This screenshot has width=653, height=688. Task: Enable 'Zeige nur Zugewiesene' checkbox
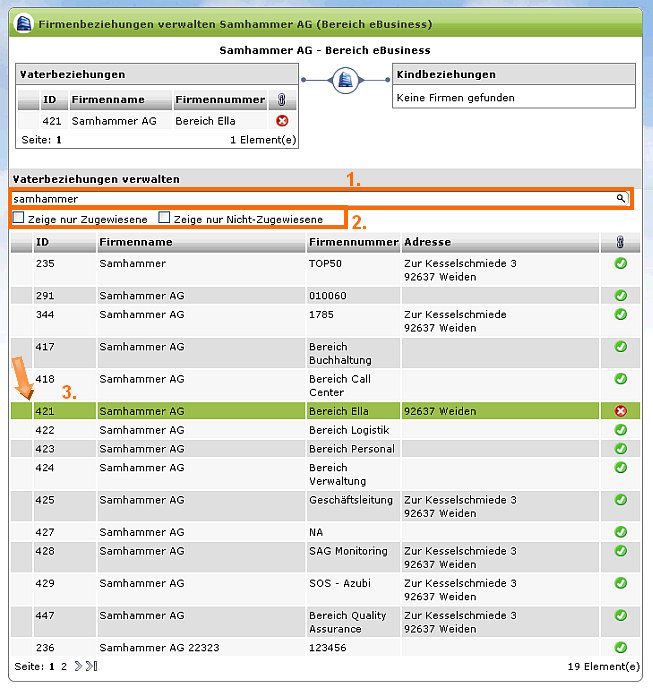(x=19, y=218)
